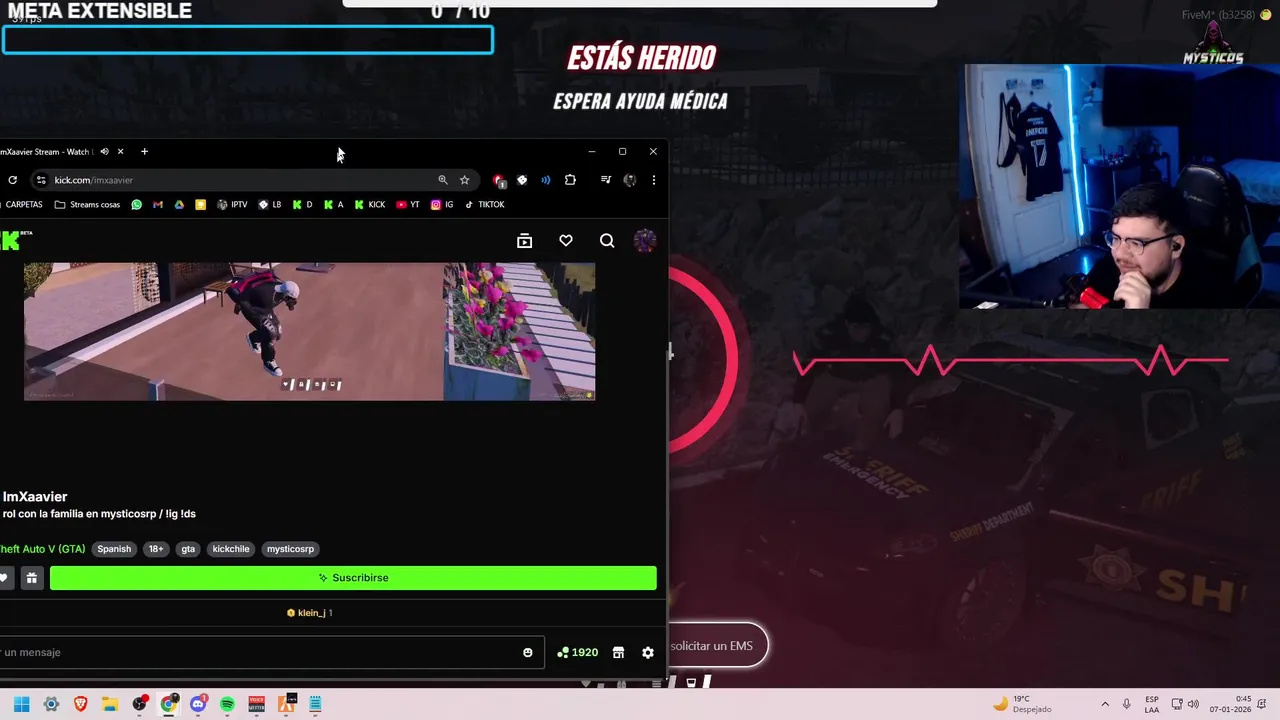Image resolution: width=1280 pixels, height=720 pixels.
Task: Open the browser profile avatar
Action: (630, 180)
